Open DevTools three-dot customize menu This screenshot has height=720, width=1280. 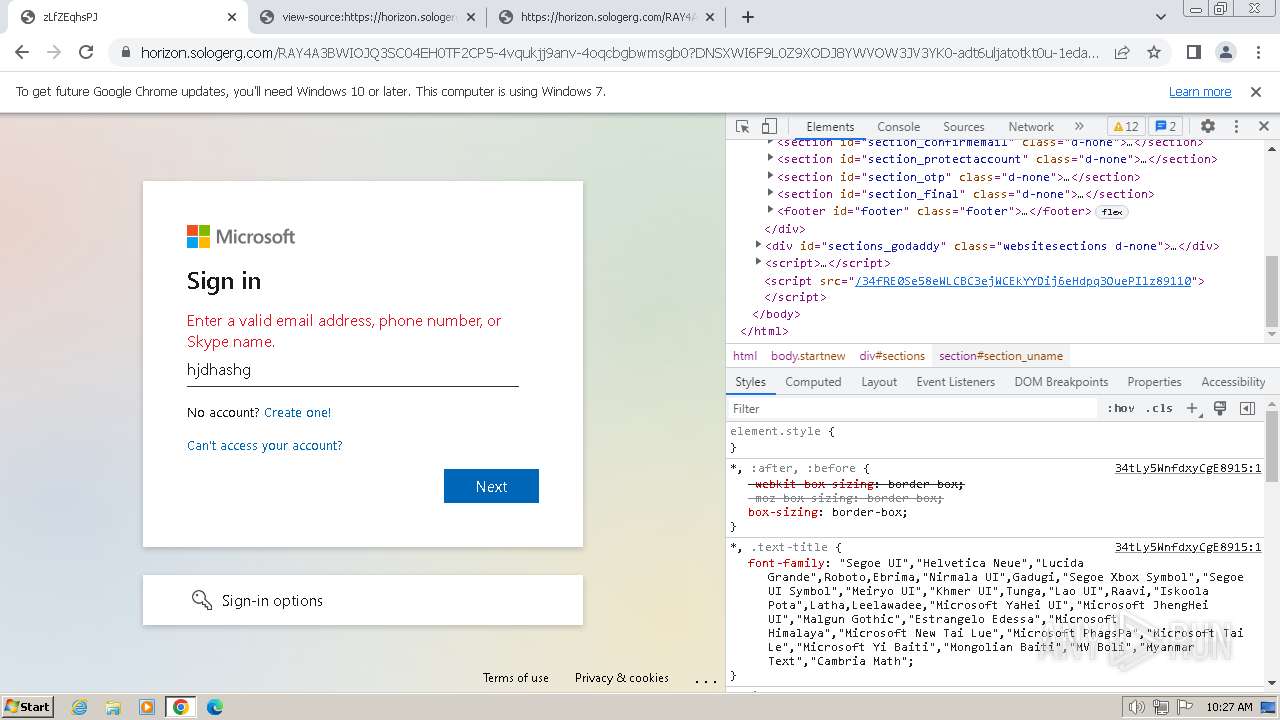pos(1236,127)
